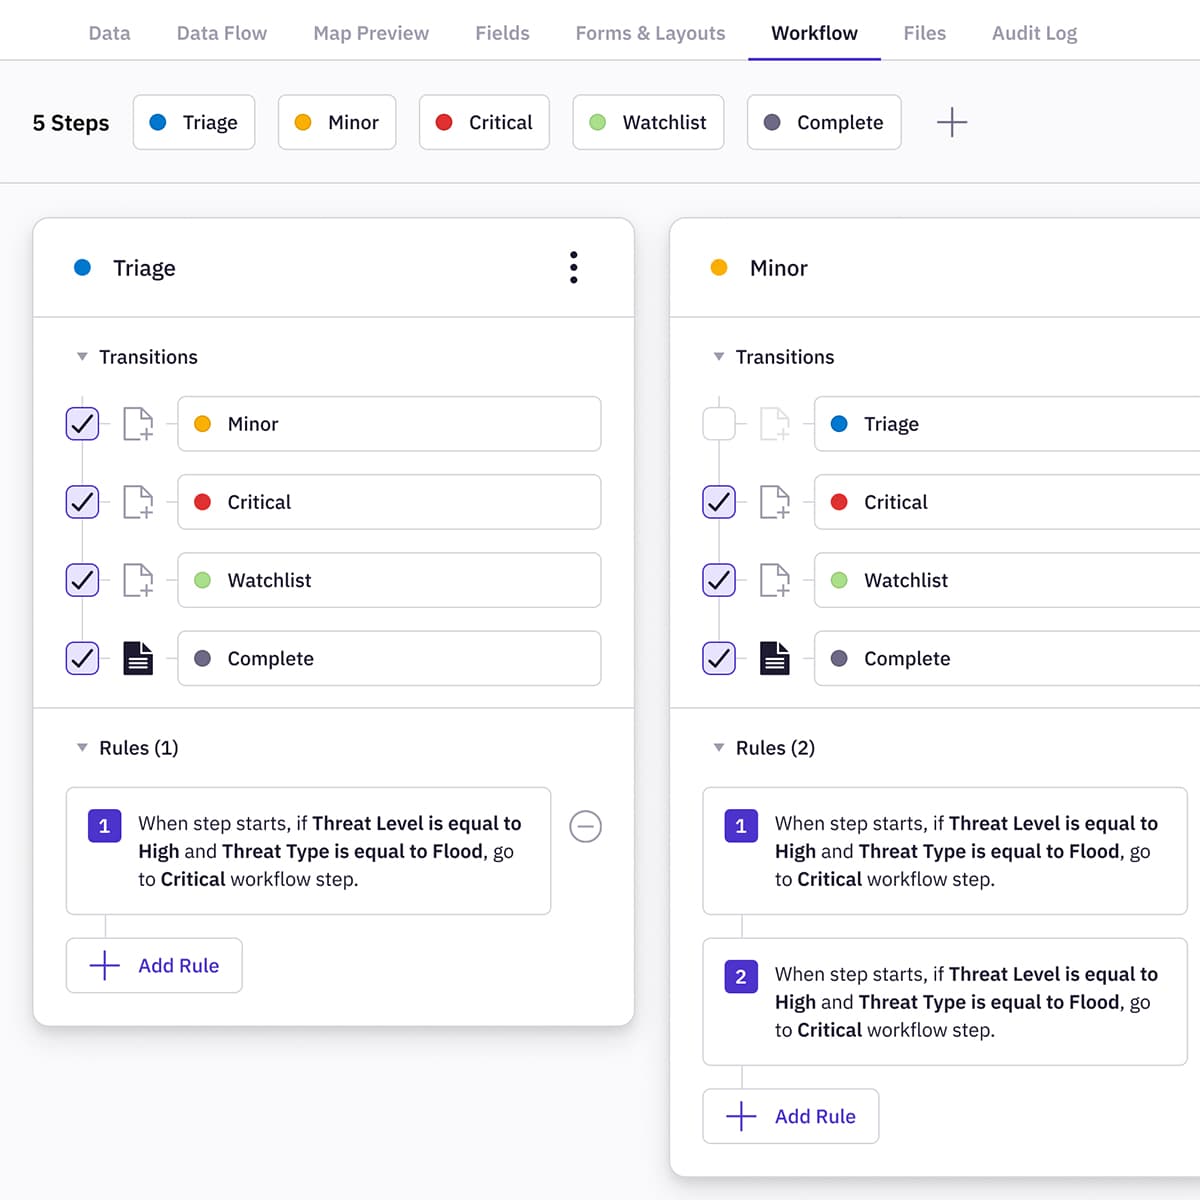The width and height of the screenshot is (1200, 1200).
Task: Collapse Triage's Rules (1) section
Action: point(83,747)
